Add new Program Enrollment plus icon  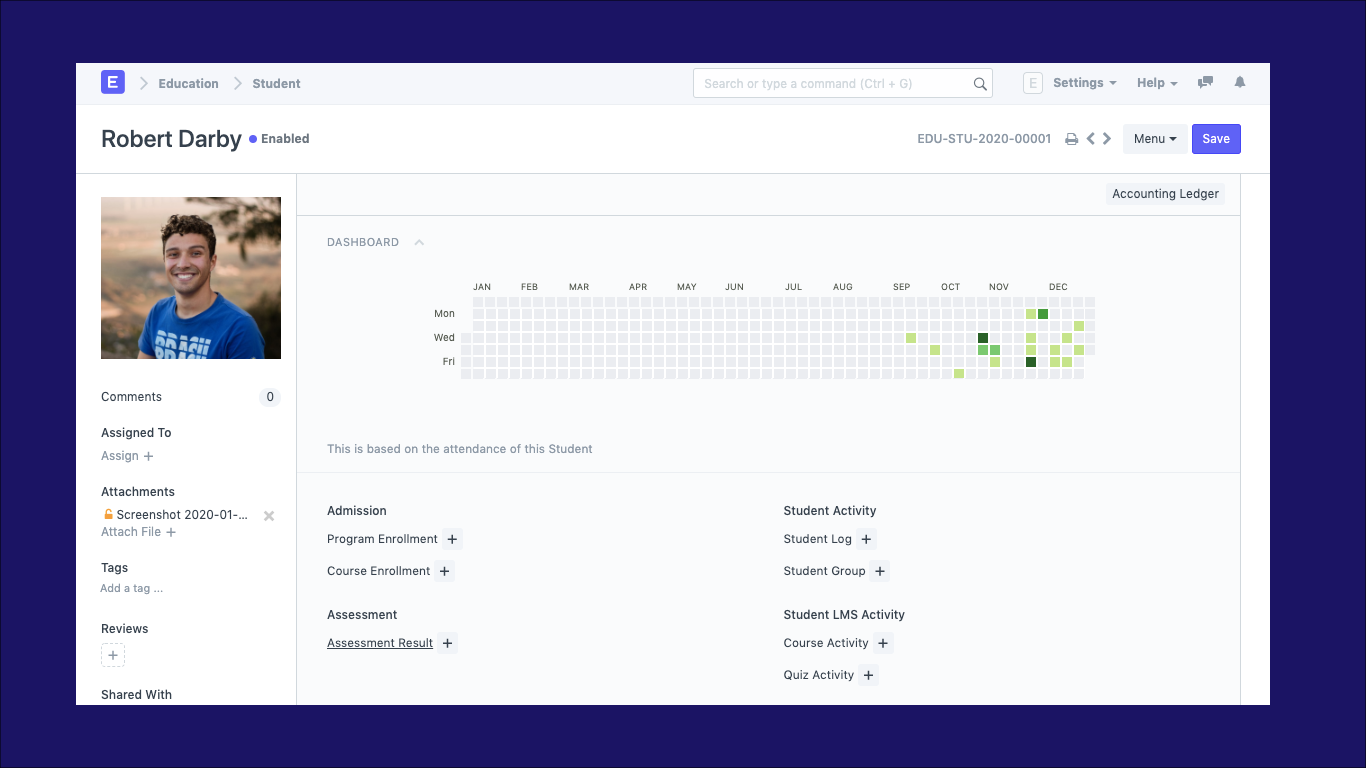click(452, 539)
